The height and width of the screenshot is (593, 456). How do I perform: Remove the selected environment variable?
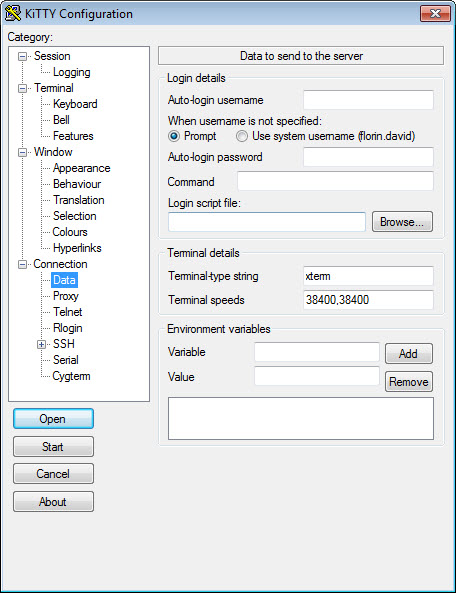coord(409,382)
